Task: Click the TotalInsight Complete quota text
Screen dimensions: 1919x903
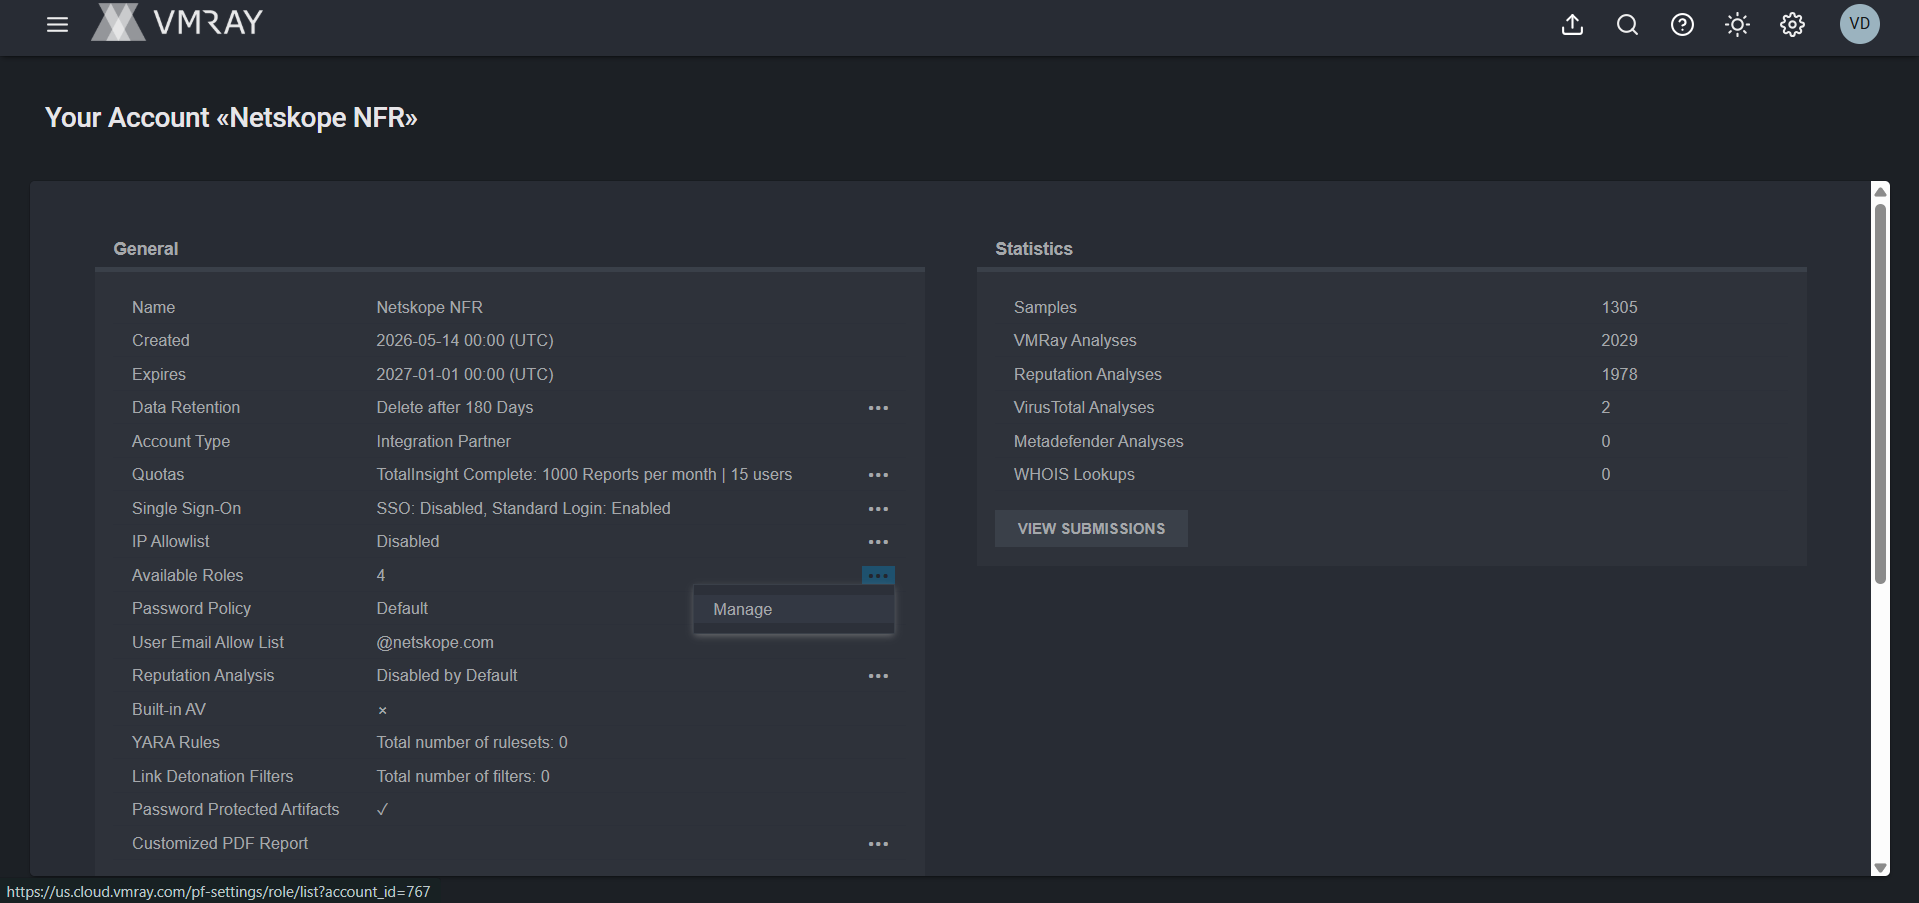Action: tap(584, 475)
